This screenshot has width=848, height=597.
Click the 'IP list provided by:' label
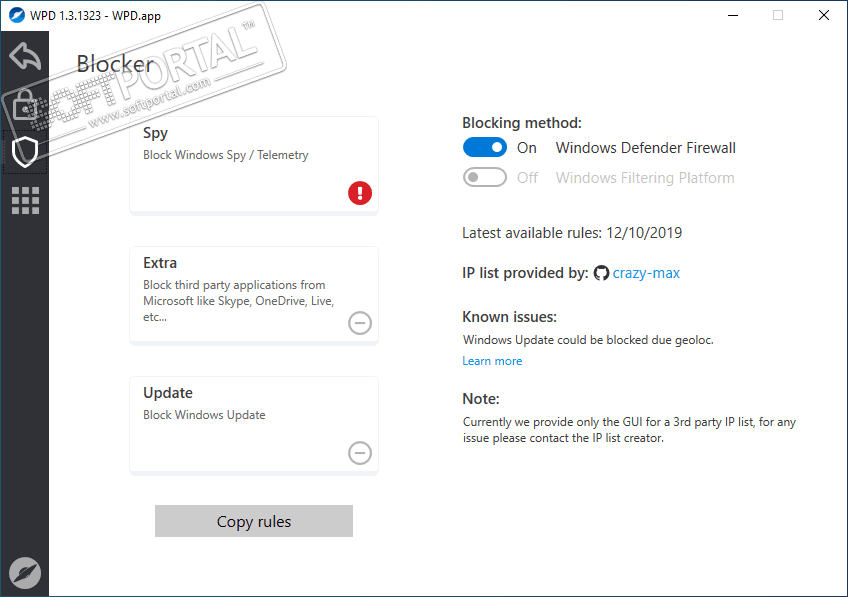pos(525,273)
